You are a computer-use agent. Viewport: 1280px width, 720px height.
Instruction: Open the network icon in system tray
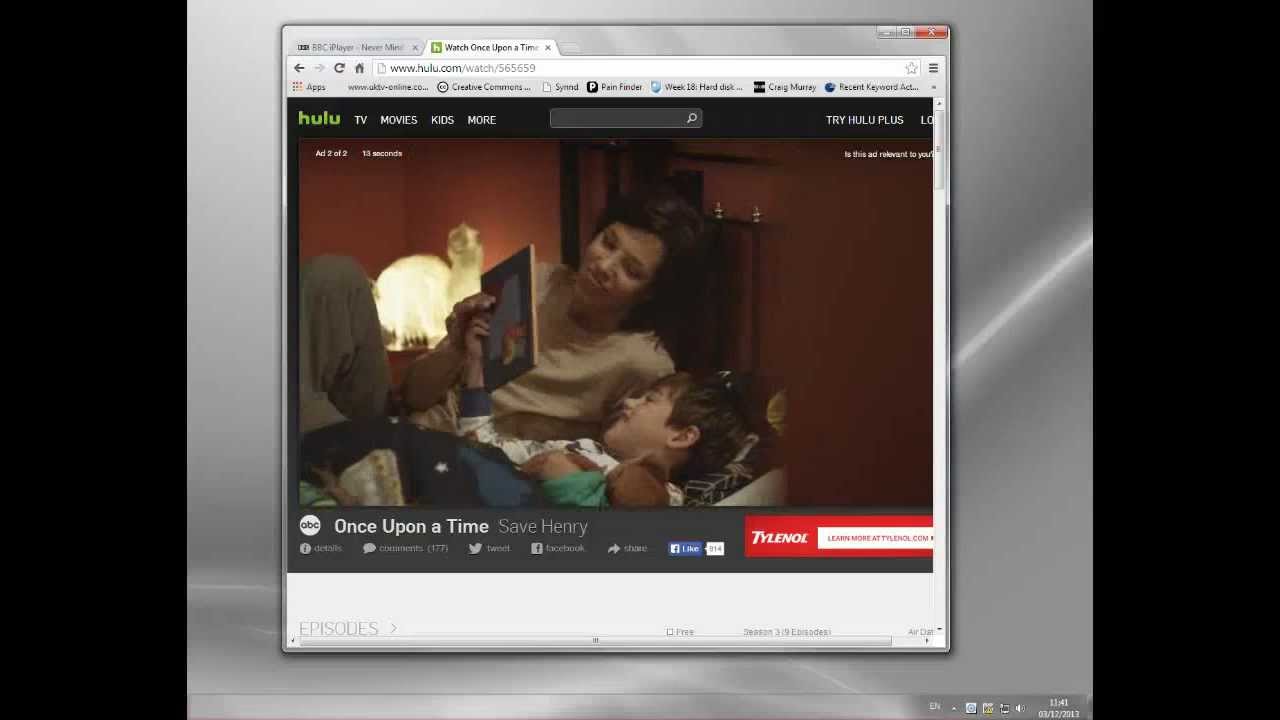tap(1004, 708)
